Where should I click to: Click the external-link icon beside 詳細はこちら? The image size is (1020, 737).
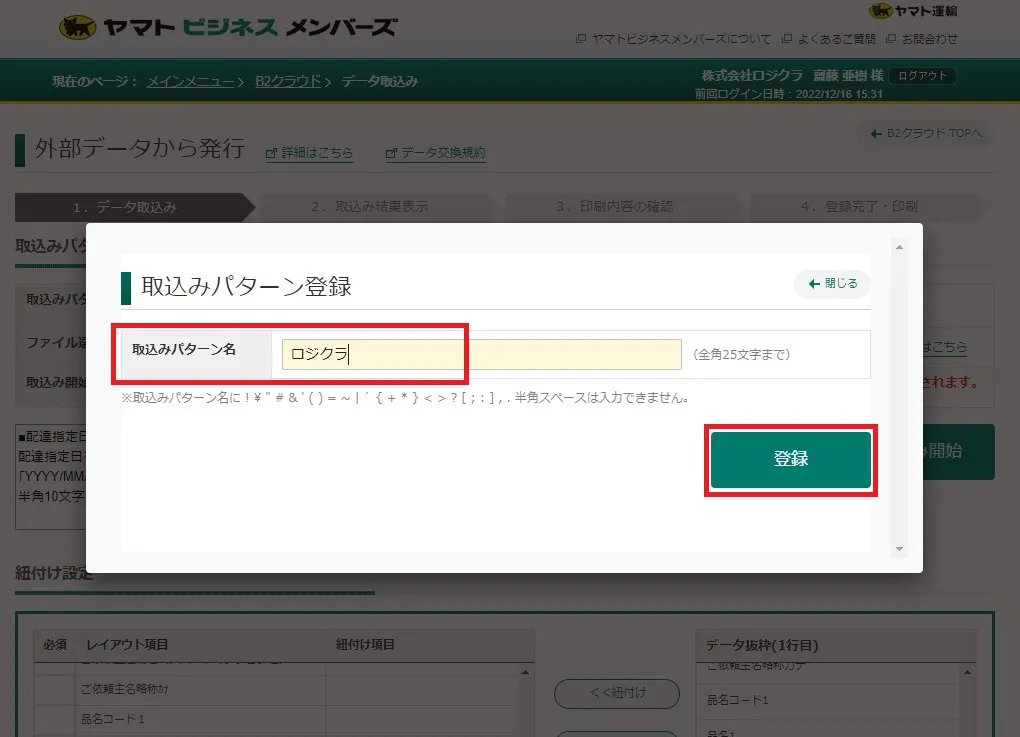(x=271, y=154)
